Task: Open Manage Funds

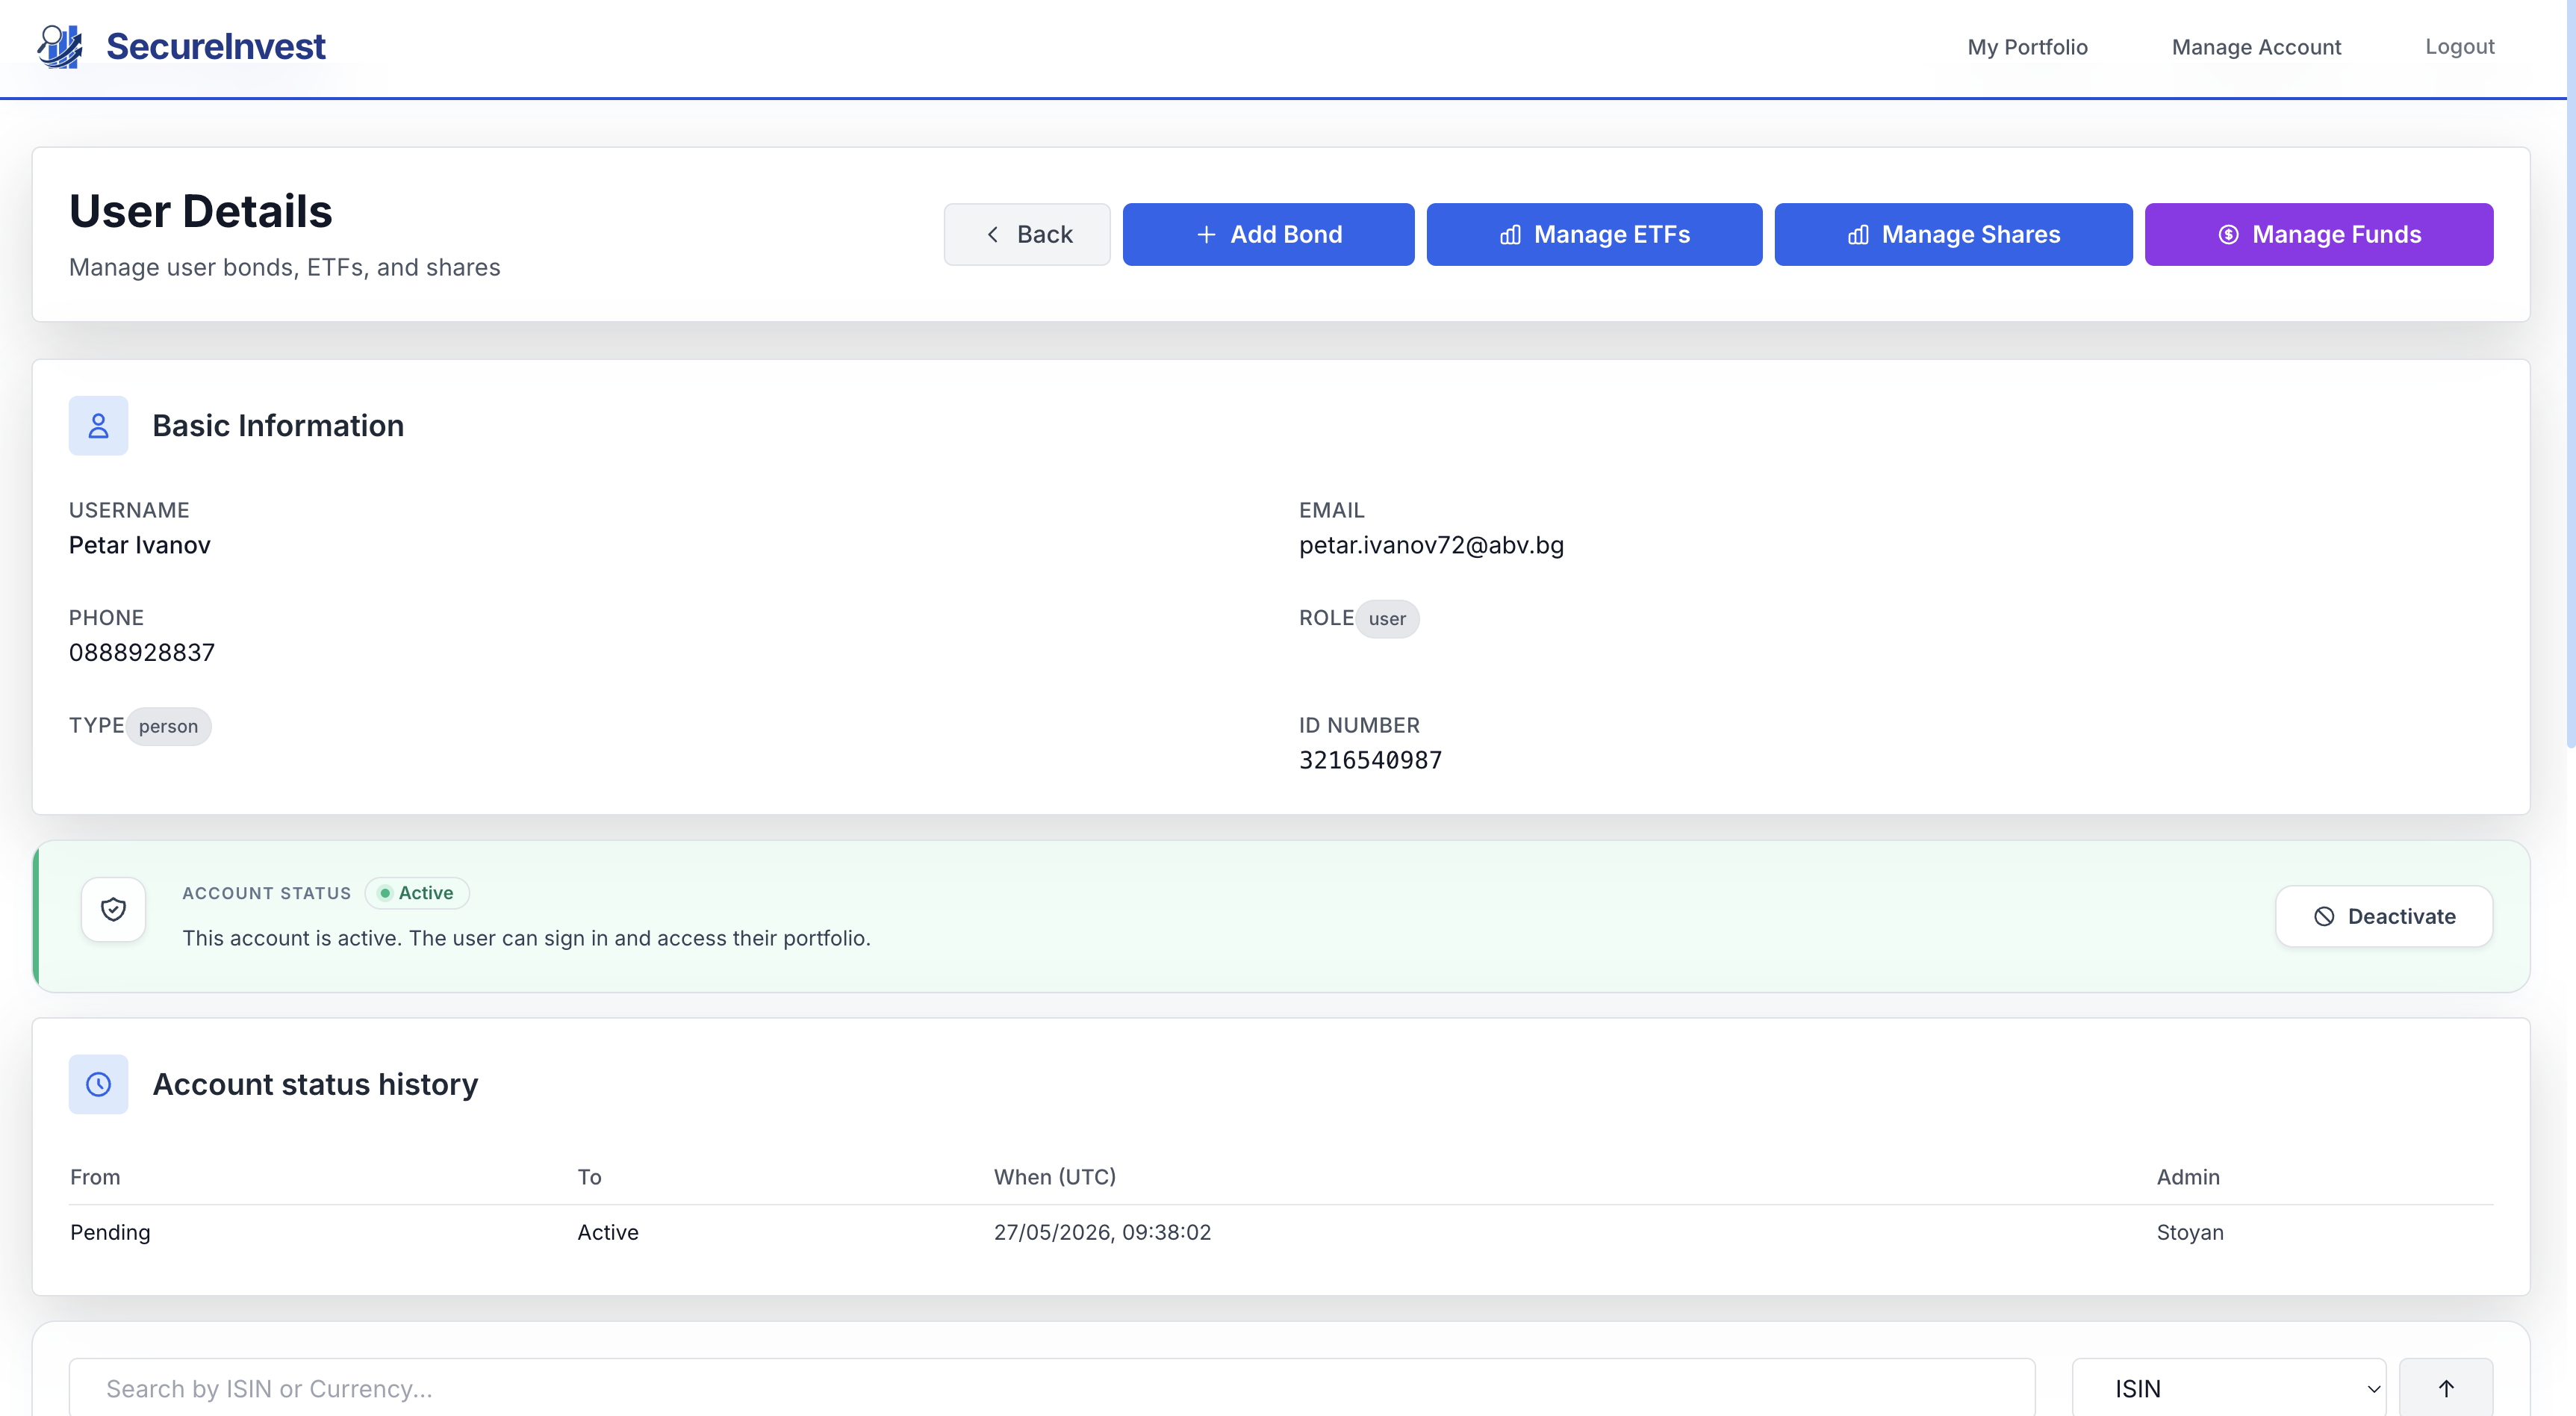Action: 2319,234
